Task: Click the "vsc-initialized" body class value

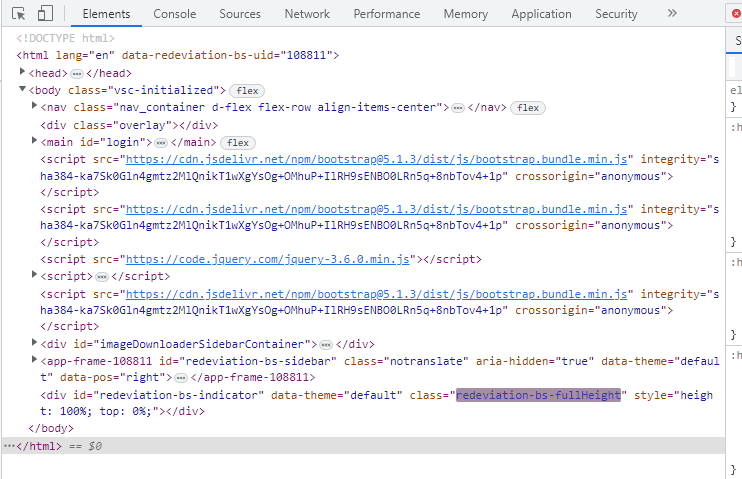Action: coord(164,90)
